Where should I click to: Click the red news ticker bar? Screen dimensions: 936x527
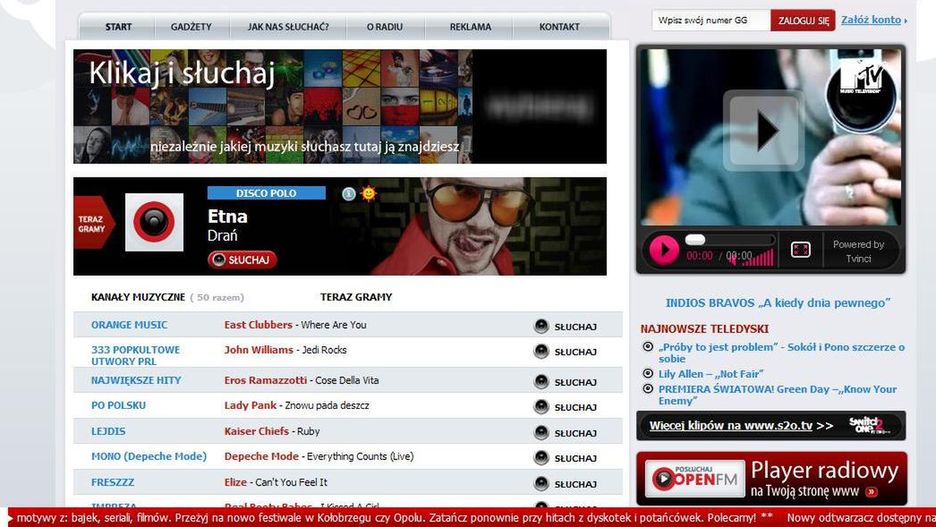(x=472, y=517)
